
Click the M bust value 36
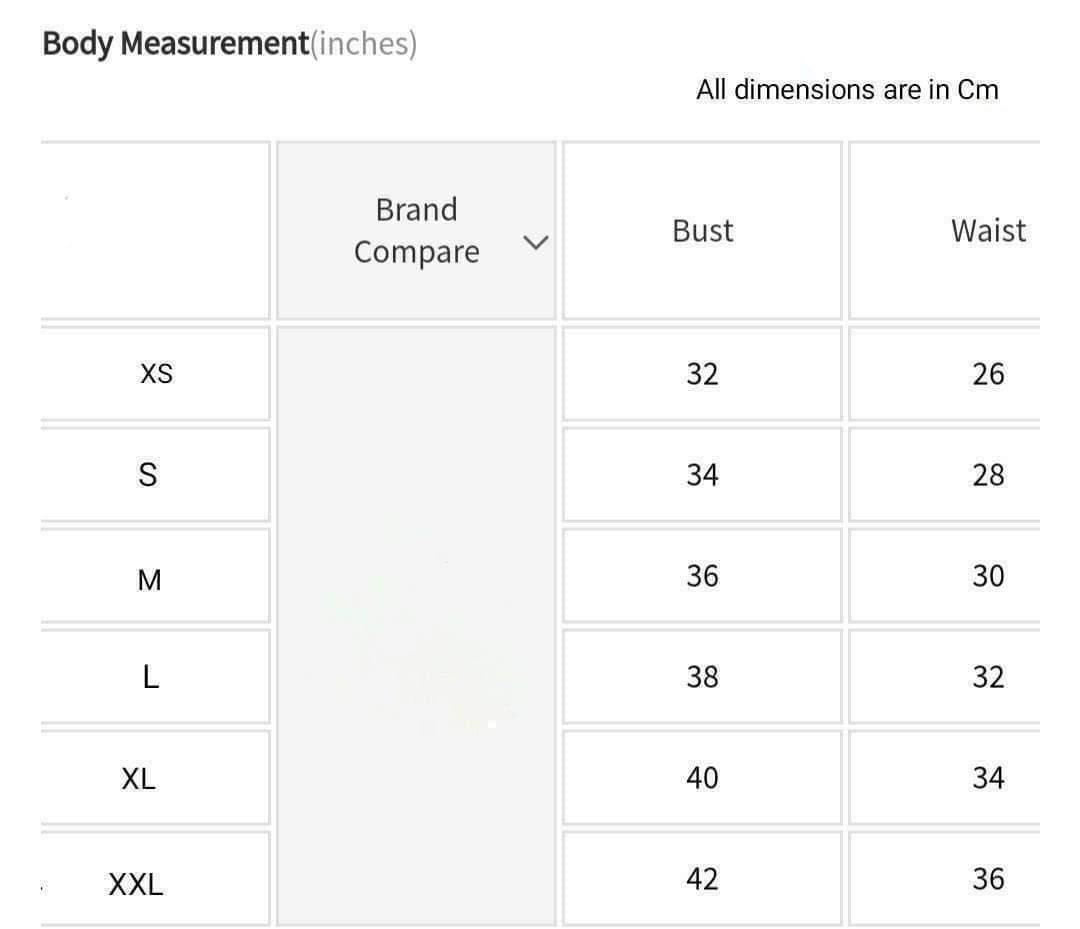click(x=702, y=576)
